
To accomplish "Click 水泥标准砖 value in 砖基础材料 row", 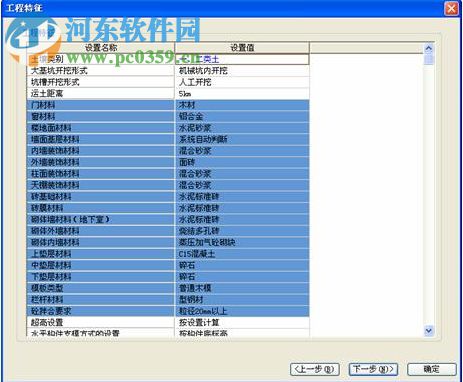I will click(x=242, y=197).
